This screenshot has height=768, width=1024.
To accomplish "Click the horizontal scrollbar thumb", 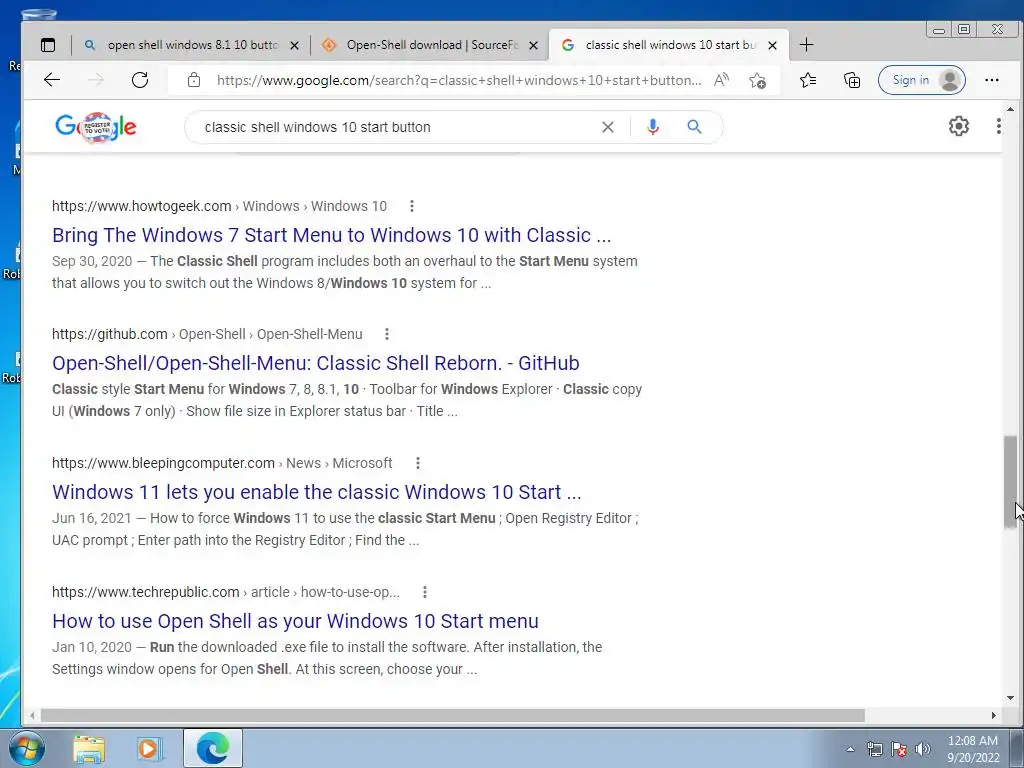I will pyautogui.click(x=453, y=716).
